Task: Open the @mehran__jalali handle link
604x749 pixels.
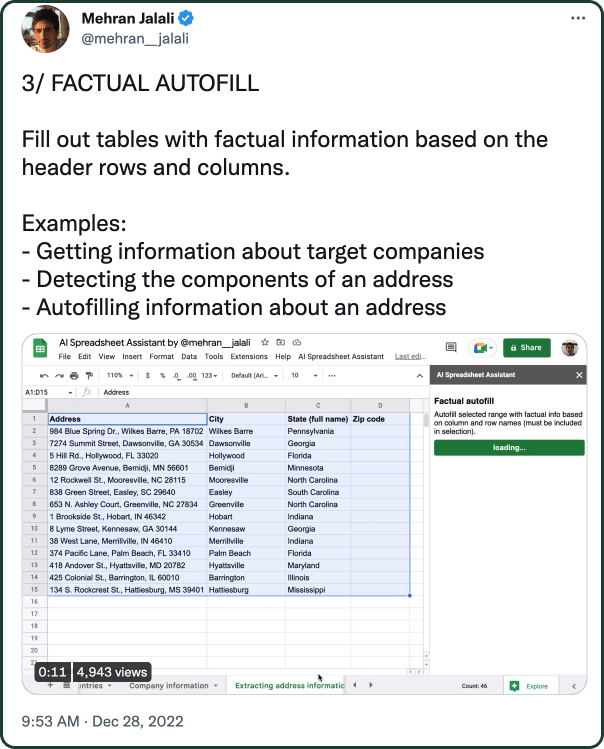Action: click(x=135, y=39)
